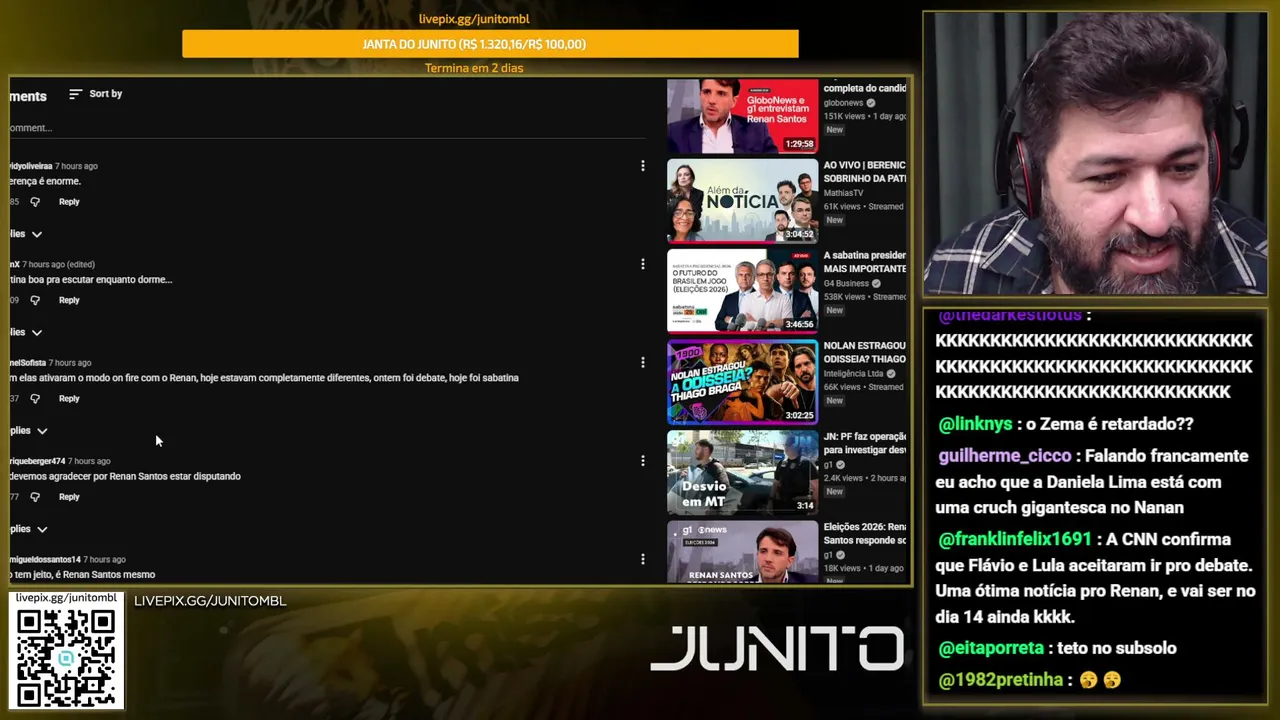Open video titled 'Eleições 2026: Rena…'

[x=865, y=534]
